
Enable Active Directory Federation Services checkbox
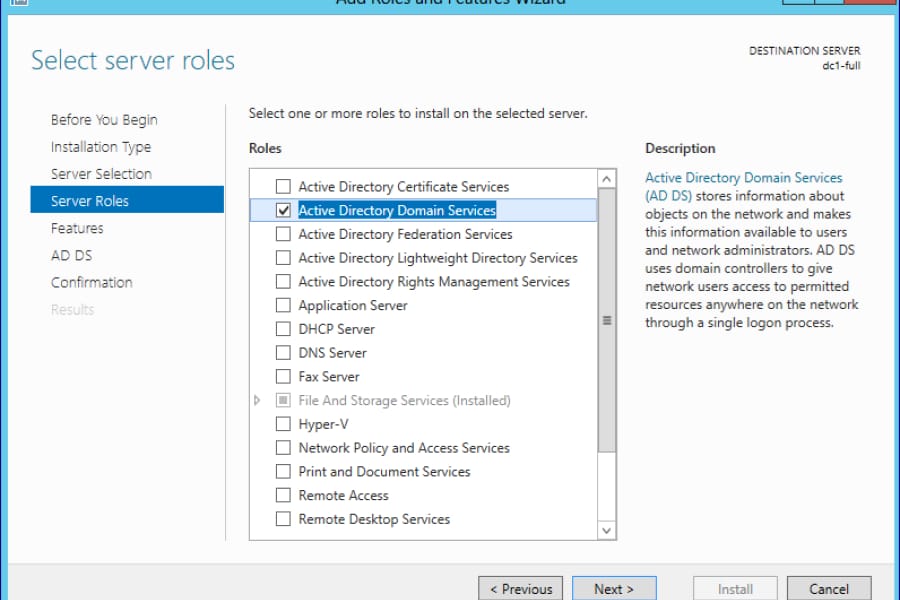click(283, 234)
